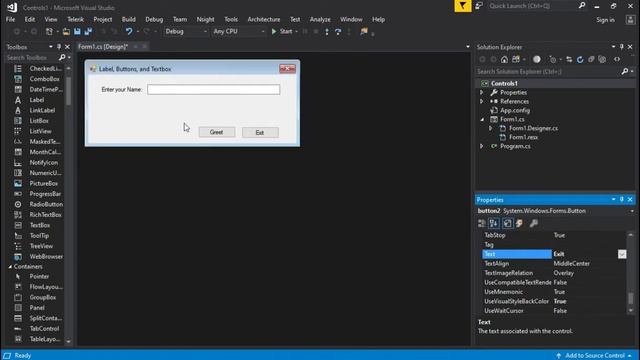Pin the Solution Explorer panel pushpin
The height and width of the screenshot is (360, 640).
(622, 47)
